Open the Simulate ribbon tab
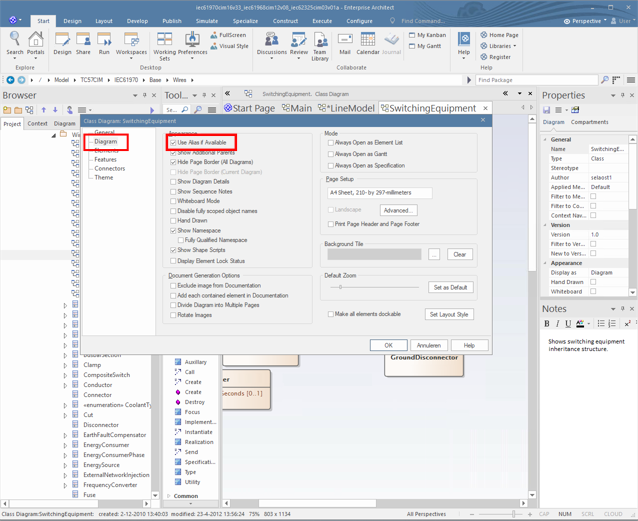The height and width of the screenshot is (521, 638). click(207, 21)
